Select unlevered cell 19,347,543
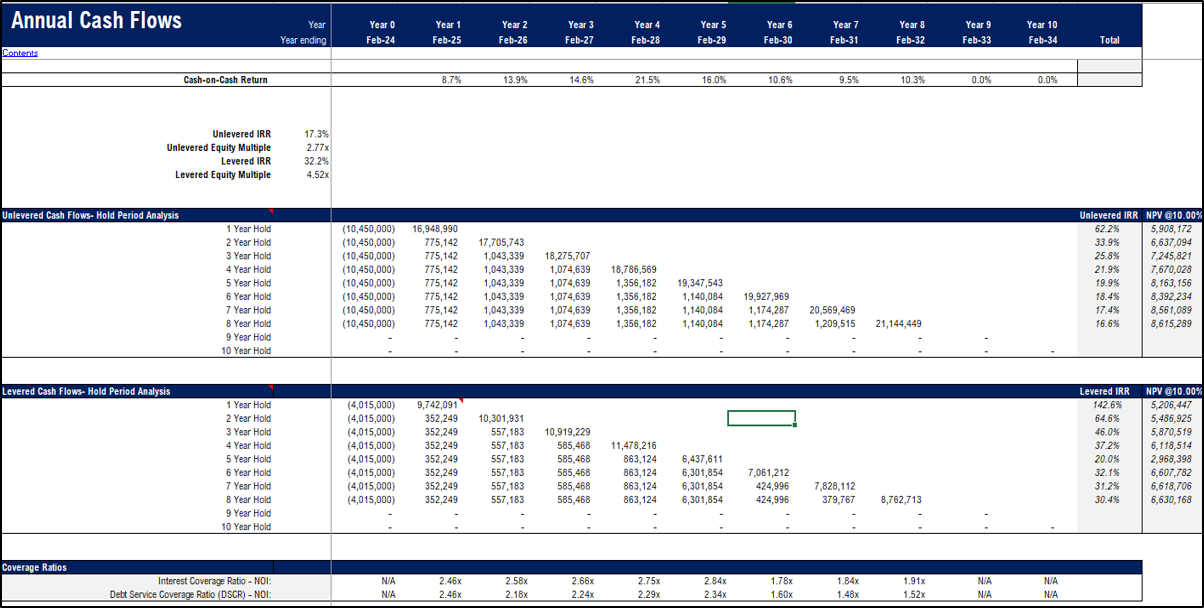The height and width of the screenshot is (608, 1204). click(699, 283)
